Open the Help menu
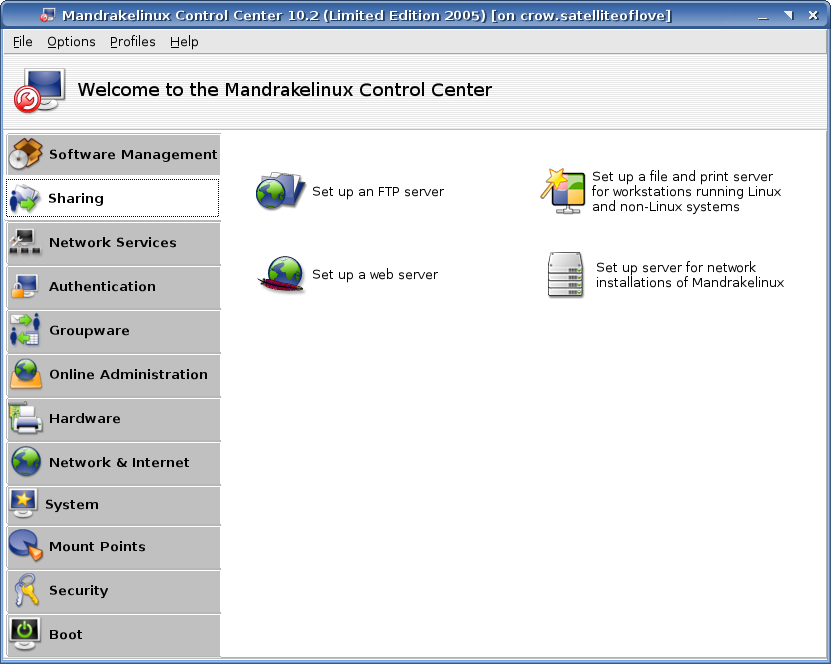The height and width of the screenshot is (664, 831). tap(184, 41)
